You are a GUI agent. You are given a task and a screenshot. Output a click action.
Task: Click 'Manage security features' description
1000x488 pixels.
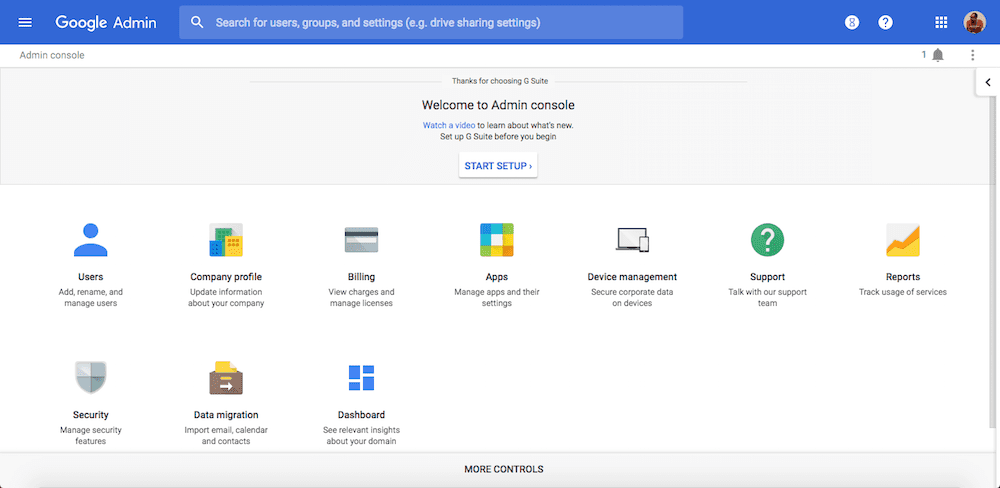click(91, 436)
